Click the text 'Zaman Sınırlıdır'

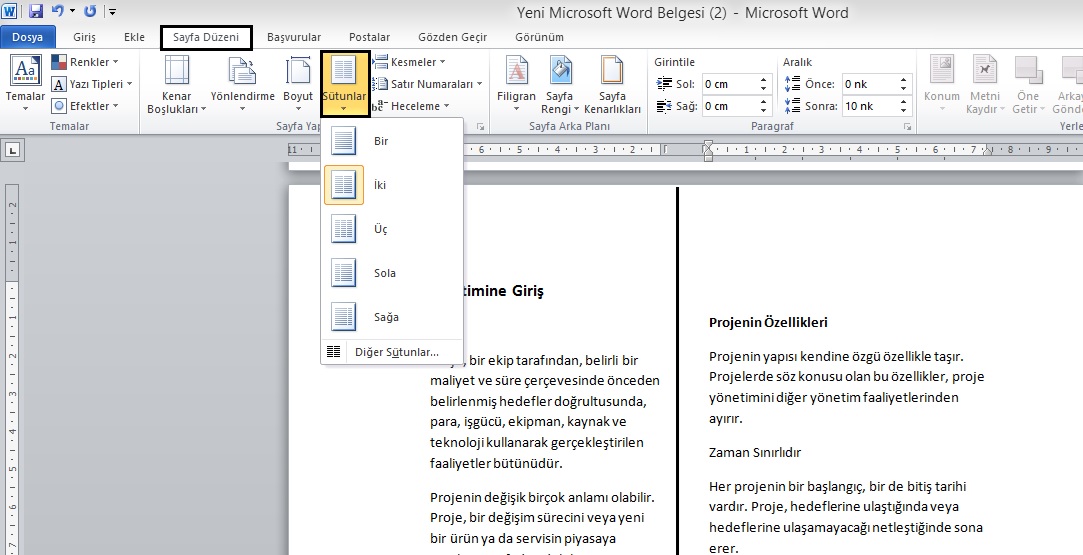pyautogui.click(x=755, y=453)
